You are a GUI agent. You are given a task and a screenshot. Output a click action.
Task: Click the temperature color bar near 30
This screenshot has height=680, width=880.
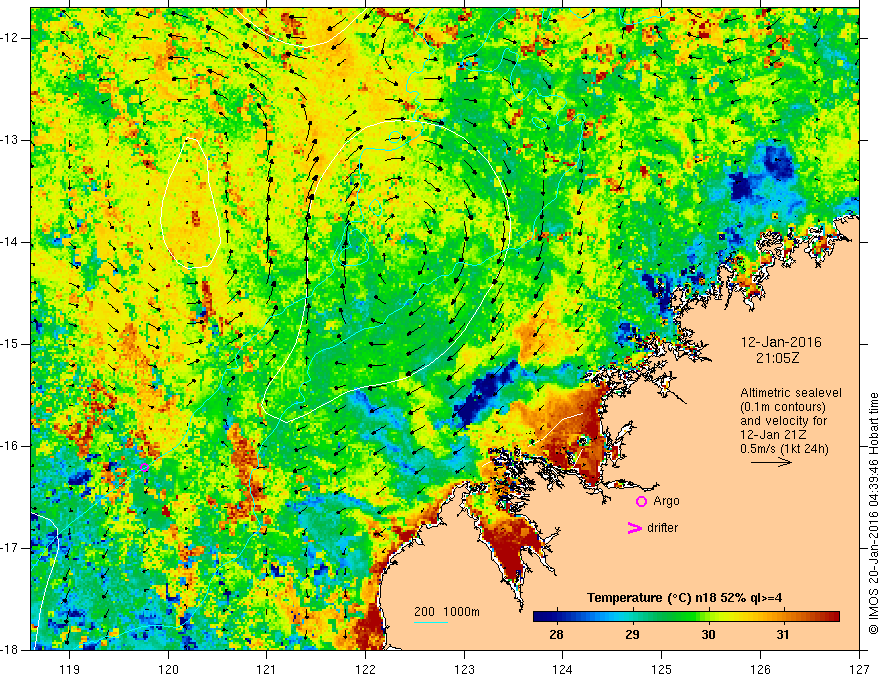[708, 617]
